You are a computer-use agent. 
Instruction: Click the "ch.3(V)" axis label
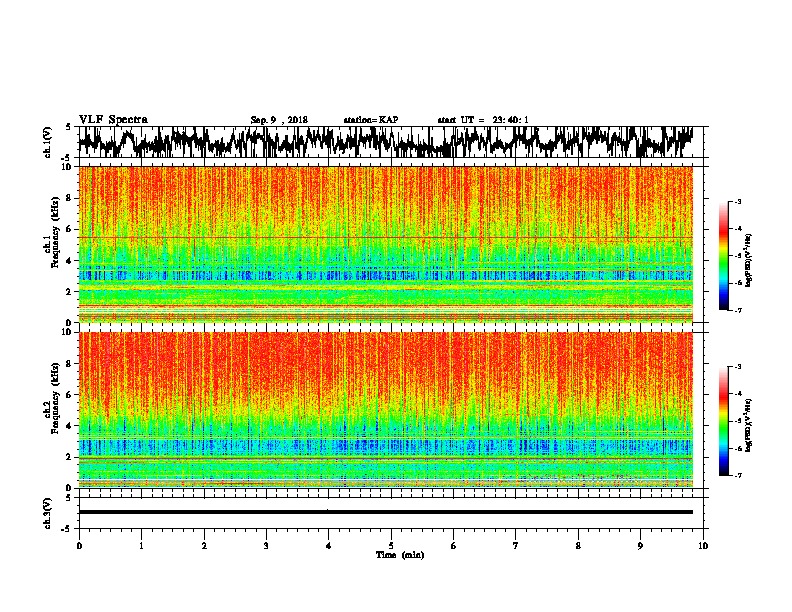coord(48,514)
